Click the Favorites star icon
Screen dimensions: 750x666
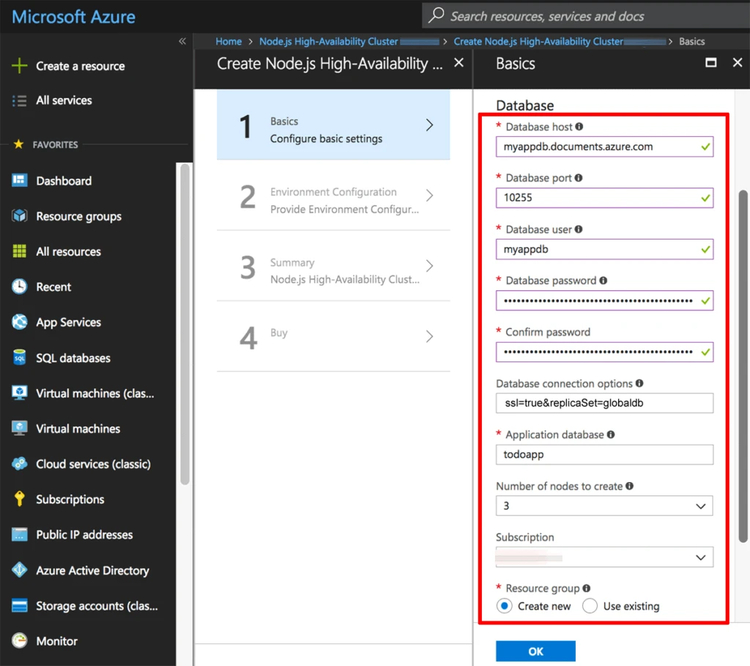pyautogui.click(x=19, y=144)
